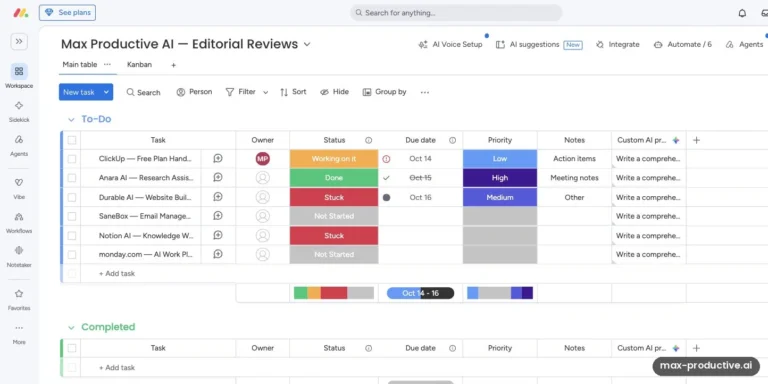Expand the left sidebar arrows button
768x384 pixels.
pyautogui.click(x=19, y=42)
